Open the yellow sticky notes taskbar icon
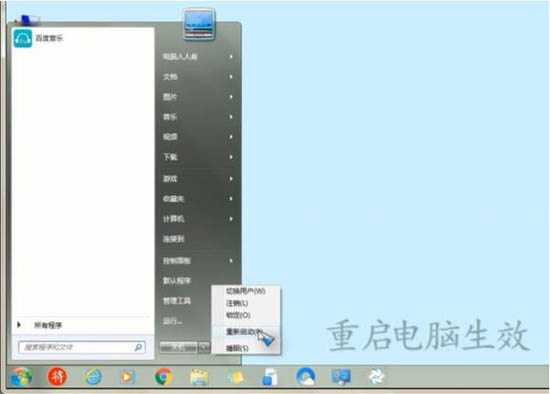Image resolution: width=550 pixels, height=394 pixels. (235, 377)
